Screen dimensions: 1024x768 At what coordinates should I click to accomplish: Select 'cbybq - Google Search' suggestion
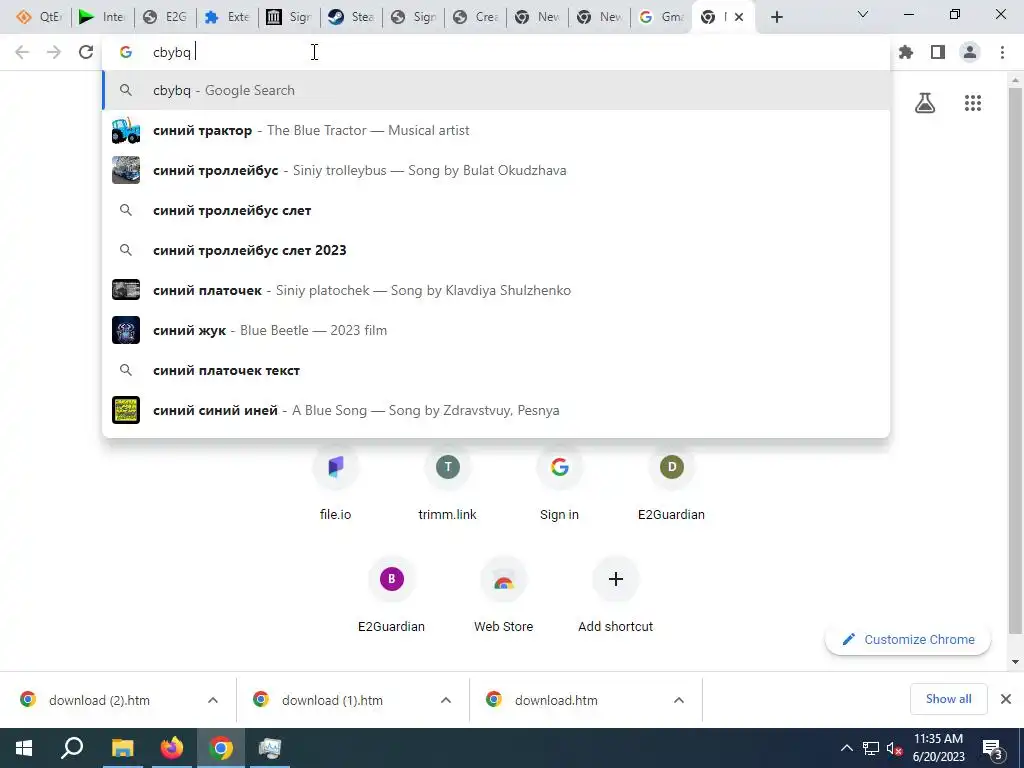[x=496, y=90]
